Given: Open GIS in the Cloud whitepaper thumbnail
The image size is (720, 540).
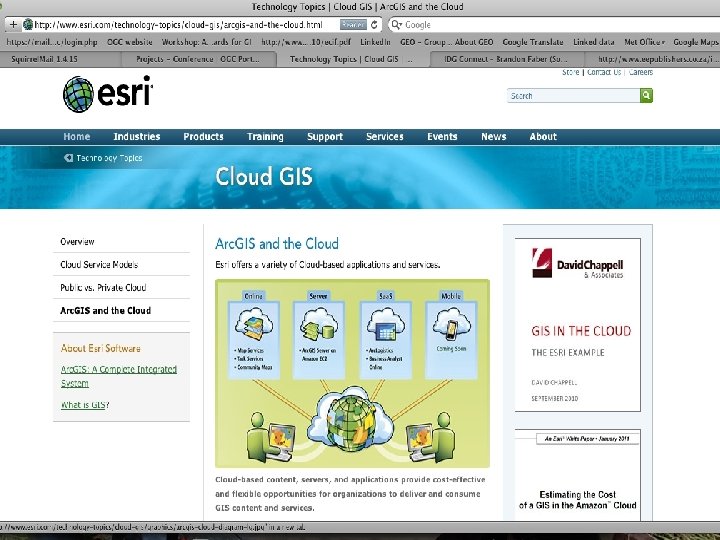Looking at the screenshot, I should (578, 325).
